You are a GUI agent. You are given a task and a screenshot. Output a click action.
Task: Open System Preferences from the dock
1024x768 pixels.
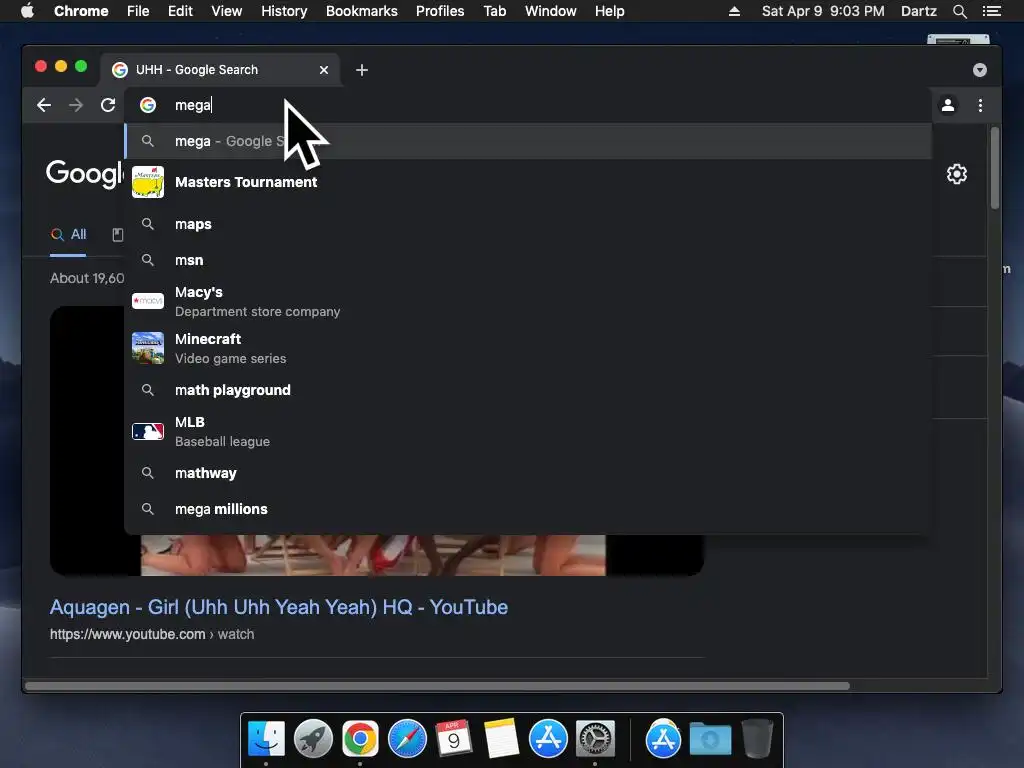(595, 739)
